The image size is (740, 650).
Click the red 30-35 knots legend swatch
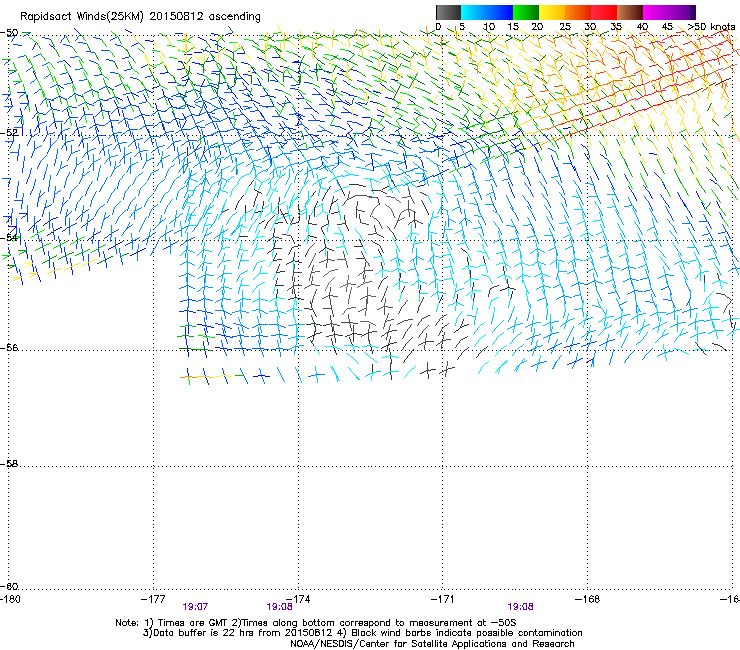point(604,12)
